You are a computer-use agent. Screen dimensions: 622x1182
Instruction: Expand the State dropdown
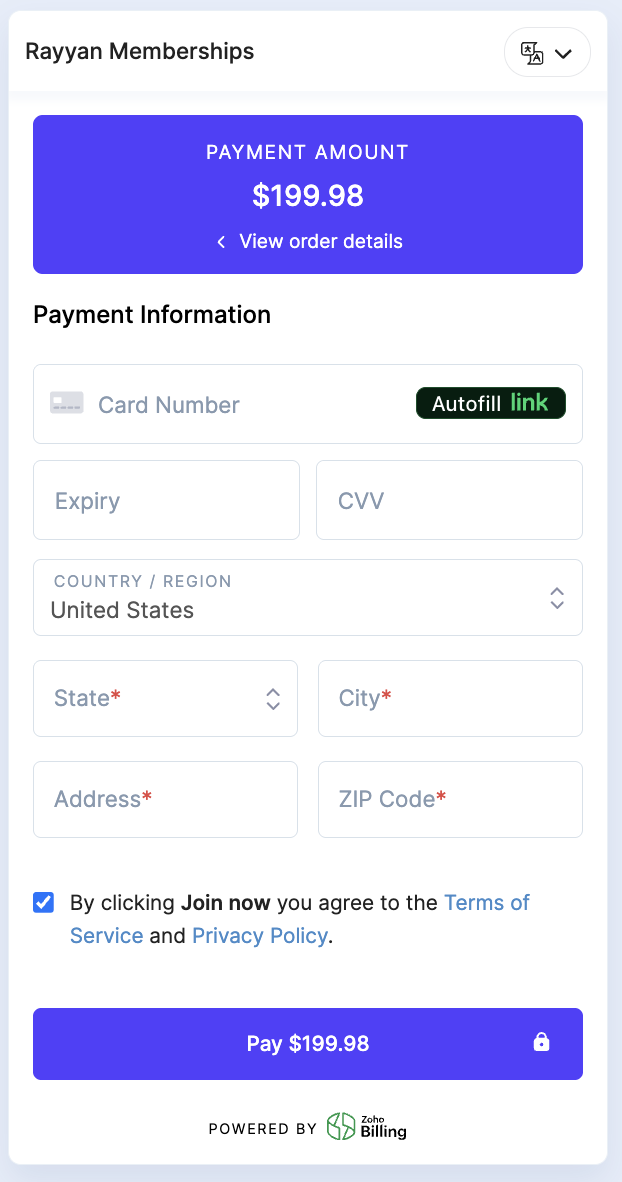click(x=166, y=698)
